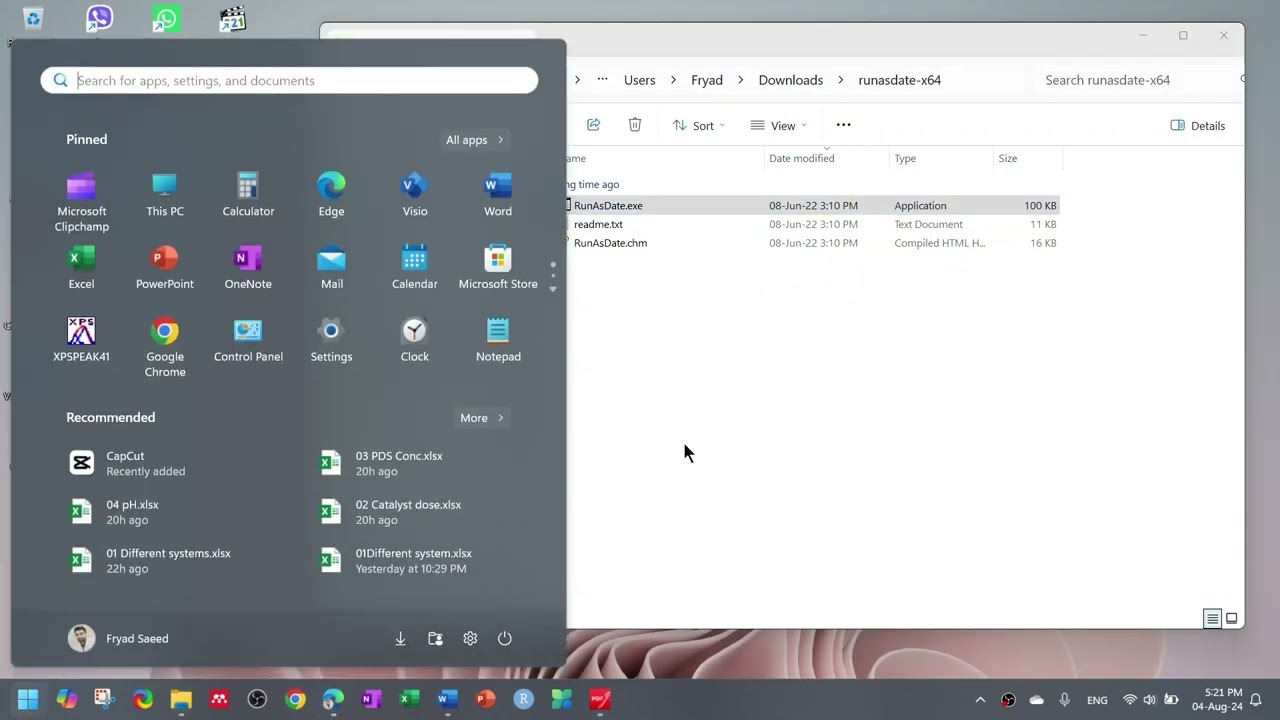Click runasdate-x64 in address breadcrumb
The width and height of the screenshot is (1280, 720).
pos(900,80)
